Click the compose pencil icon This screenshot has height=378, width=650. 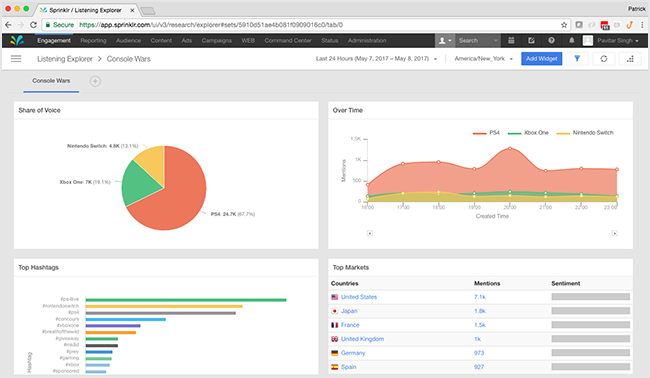pyautogui.click(x=531, y=40)
